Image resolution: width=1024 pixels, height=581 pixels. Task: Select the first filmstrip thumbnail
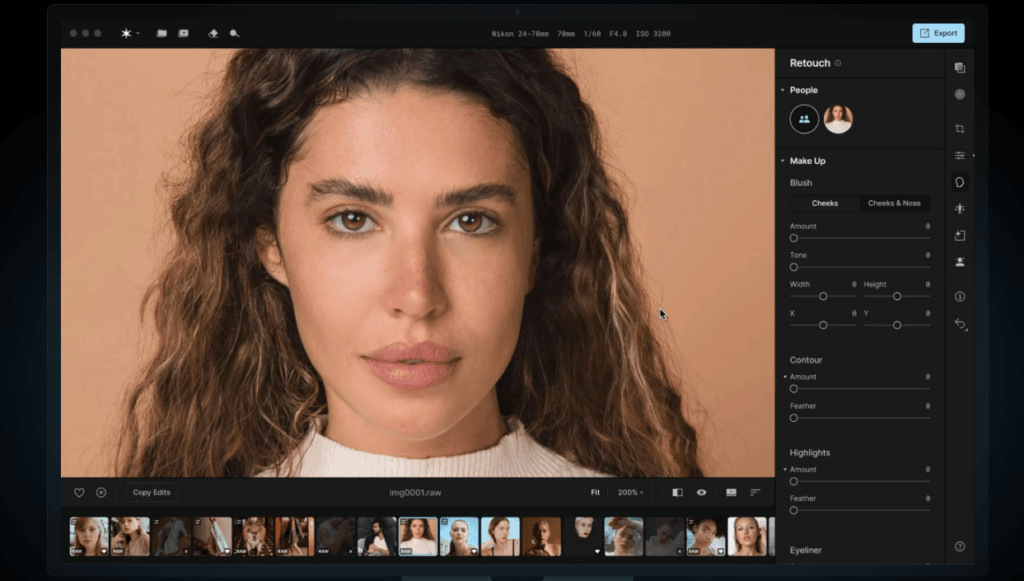click(89, 537)
